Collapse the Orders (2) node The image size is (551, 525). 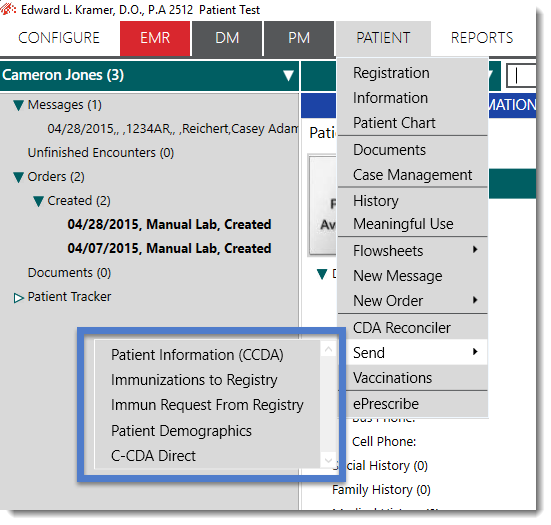[18, 177]
